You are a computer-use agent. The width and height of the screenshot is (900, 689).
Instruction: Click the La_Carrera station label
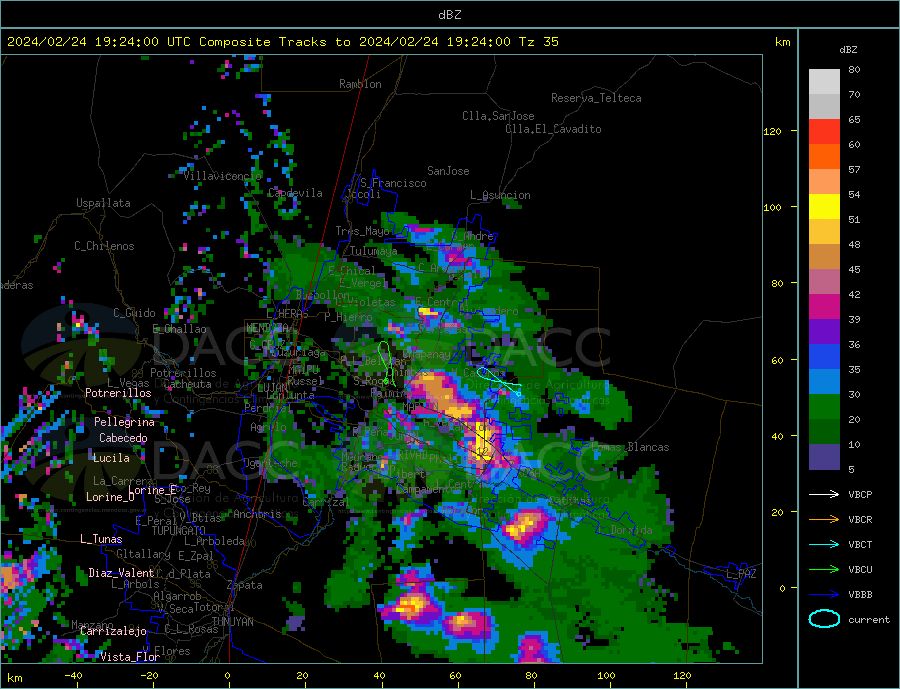(x=123, y=481)
